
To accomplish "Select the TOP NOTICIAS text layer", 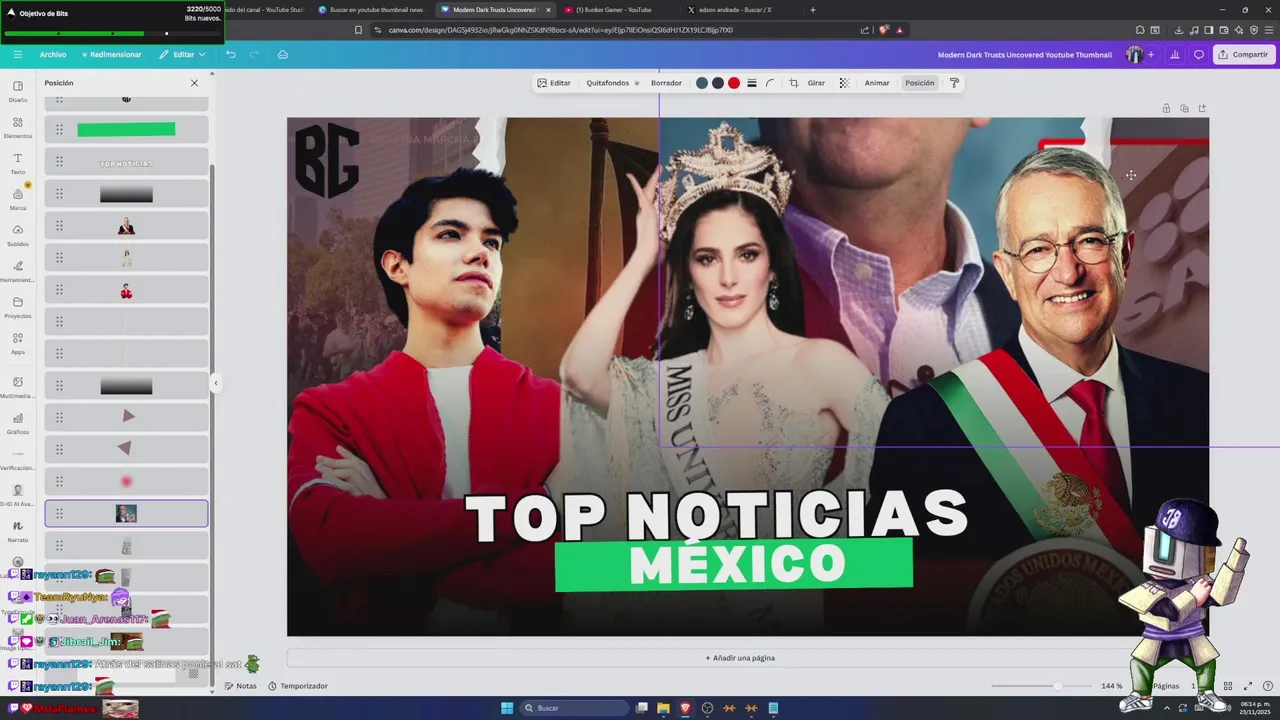I will 126,162.
